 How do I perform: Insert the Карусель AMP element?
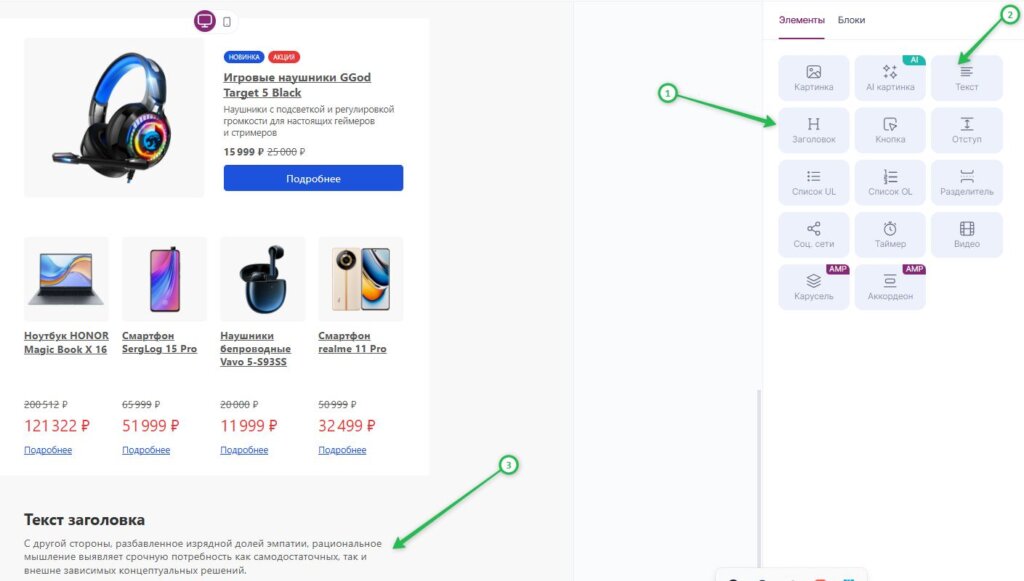(814, 286)
